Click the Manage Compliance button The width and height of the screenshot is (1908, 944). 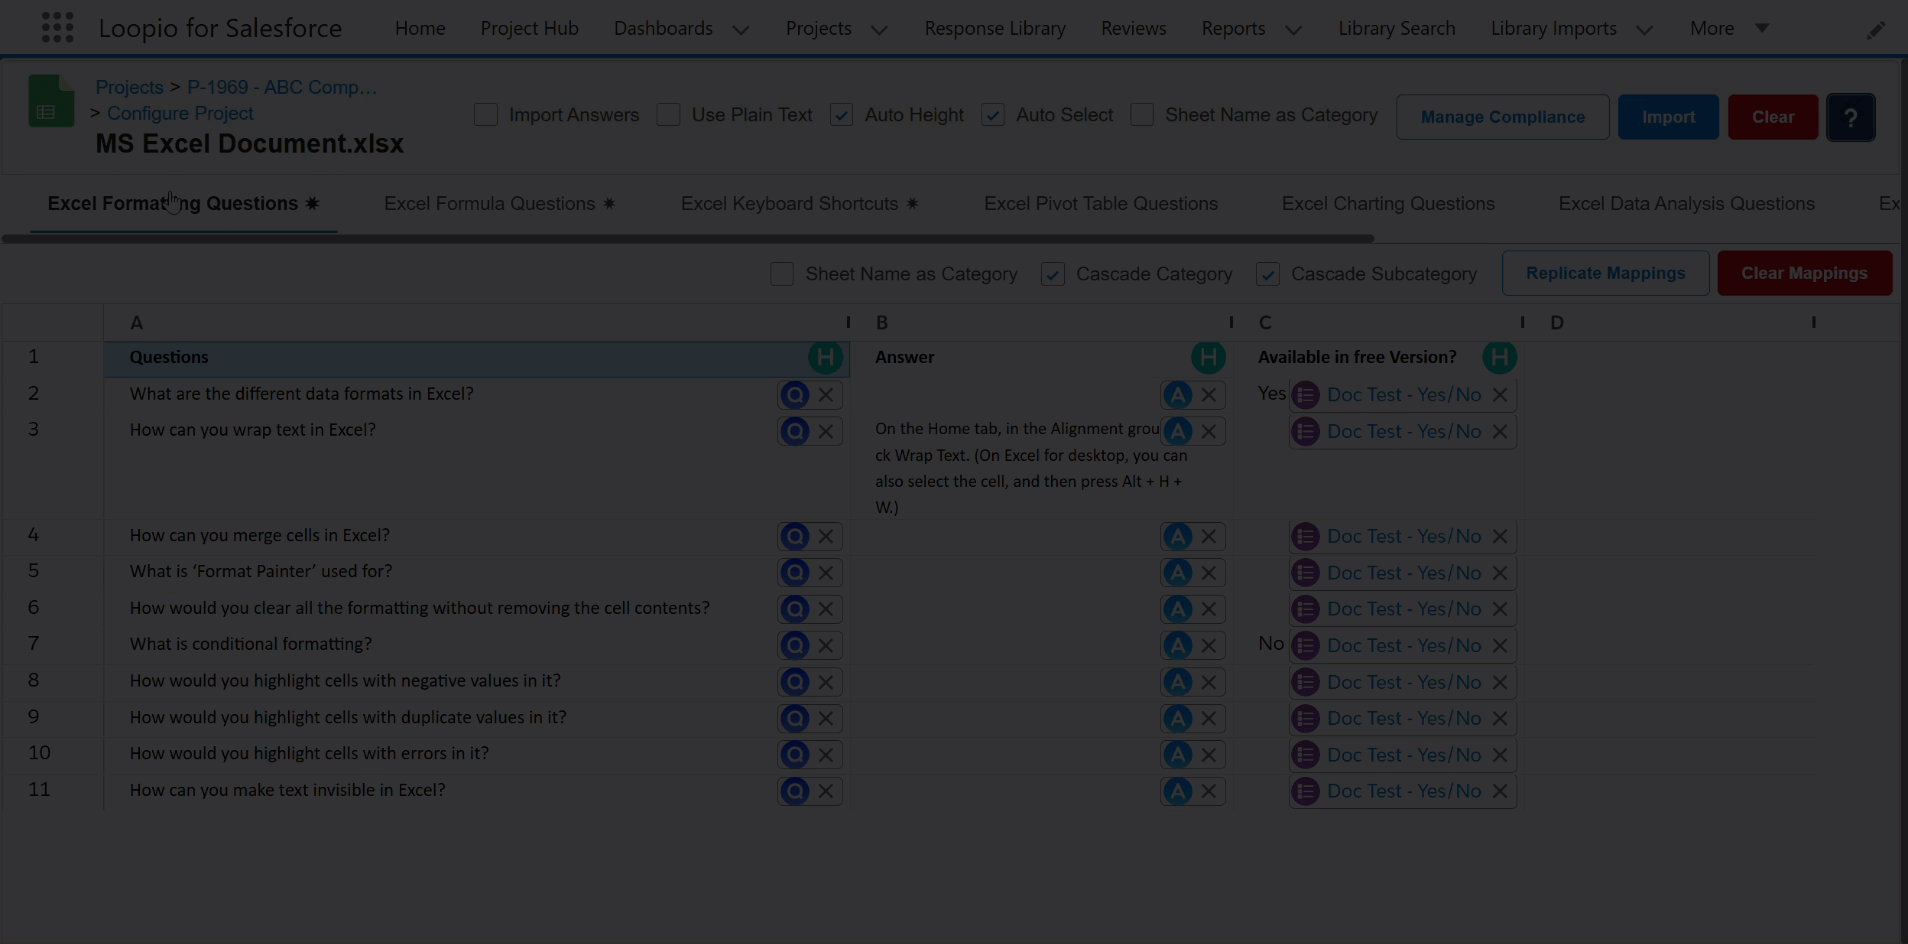coord(1502,117)
